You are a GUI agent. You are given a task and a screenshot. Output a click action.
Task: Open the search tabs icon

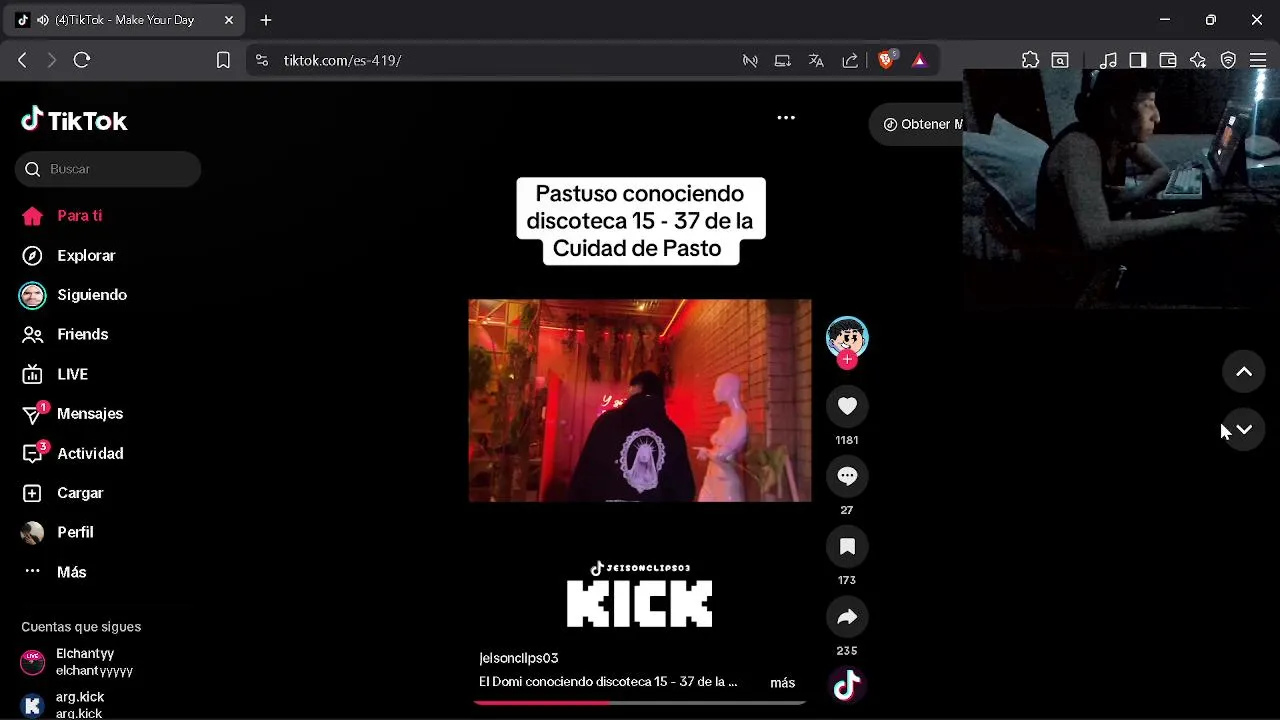pos(1060,60)
